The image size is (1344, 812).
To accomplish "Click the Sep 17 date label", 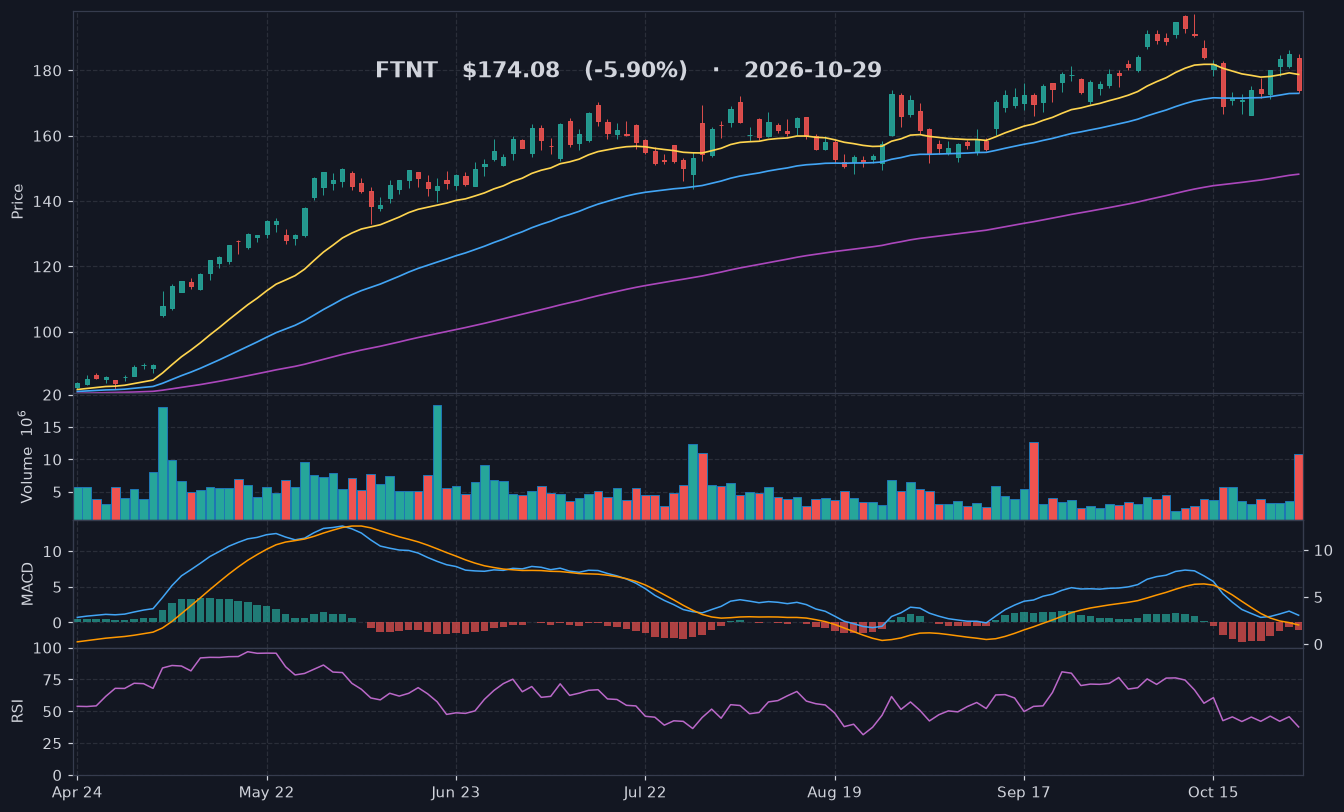I will pyautogui.click(x=1024, y=792).
